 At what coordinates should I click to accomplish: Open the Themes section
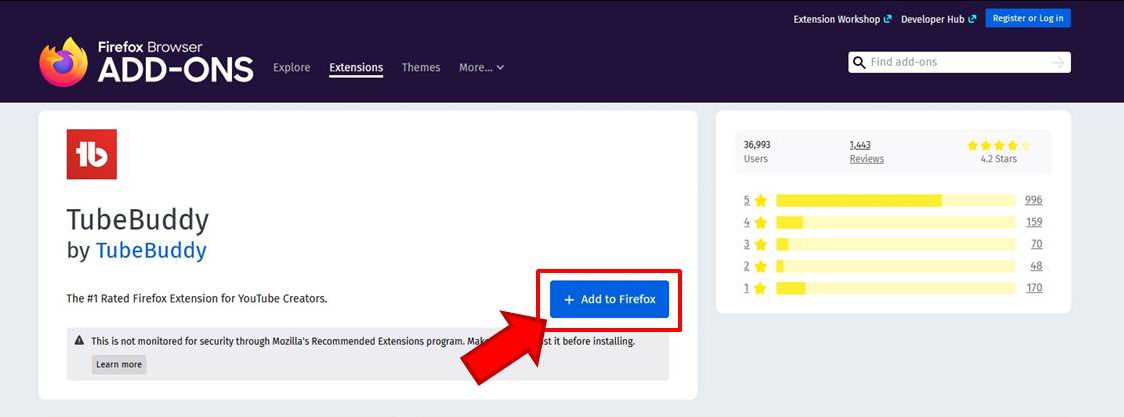[x=421, y=67]
